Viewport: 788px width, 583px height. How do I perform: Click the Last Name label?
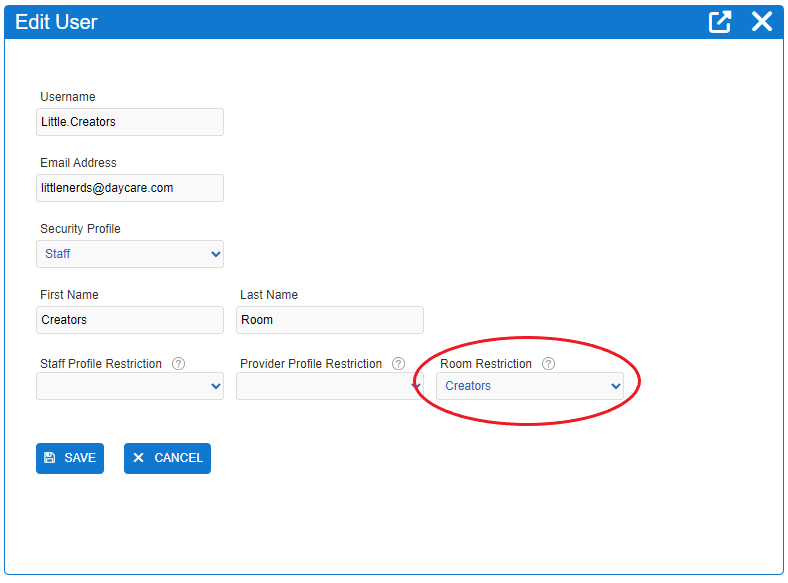point(269,295)
